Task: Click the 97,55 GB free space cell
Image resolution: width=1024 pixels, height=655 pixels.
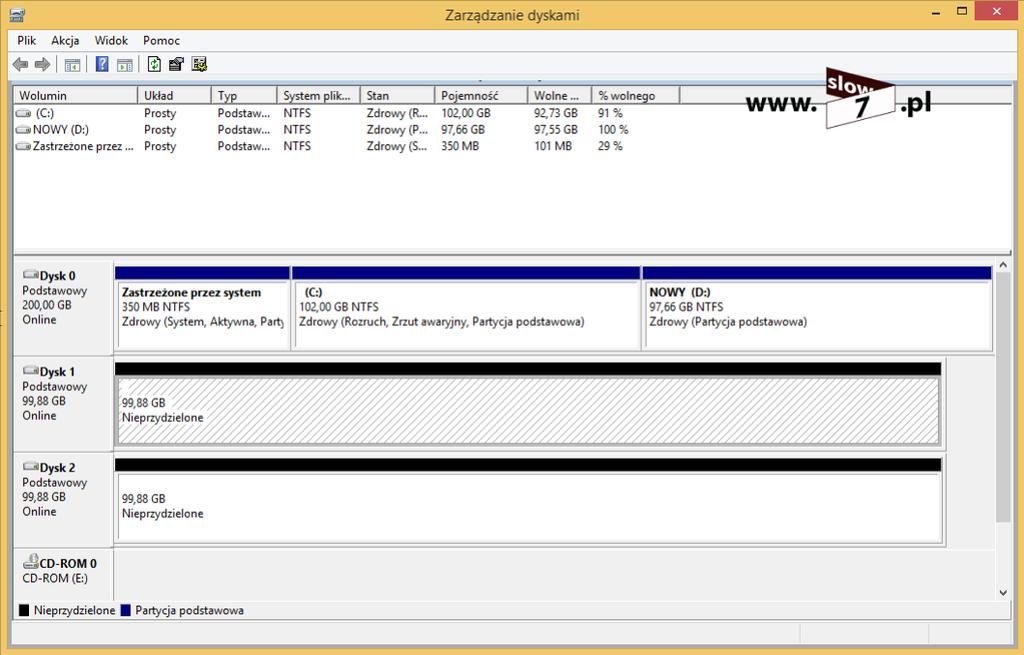Action: point(556,129)
